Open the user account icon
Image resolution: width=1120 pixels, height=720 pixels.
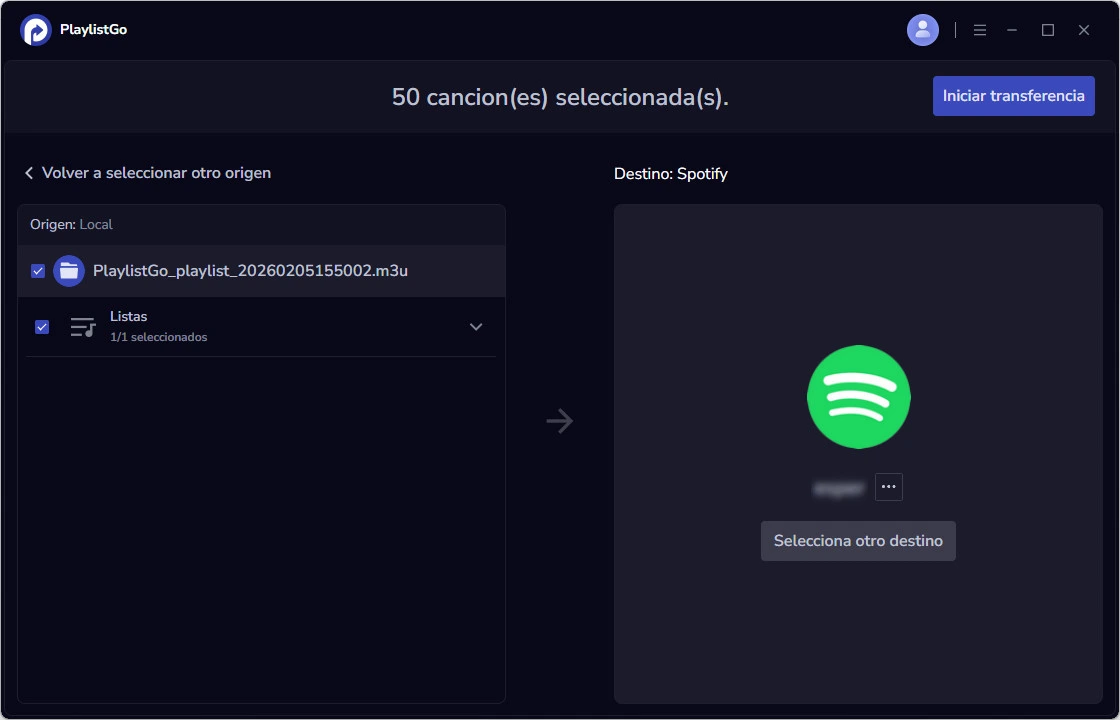[x=922, y=29]
